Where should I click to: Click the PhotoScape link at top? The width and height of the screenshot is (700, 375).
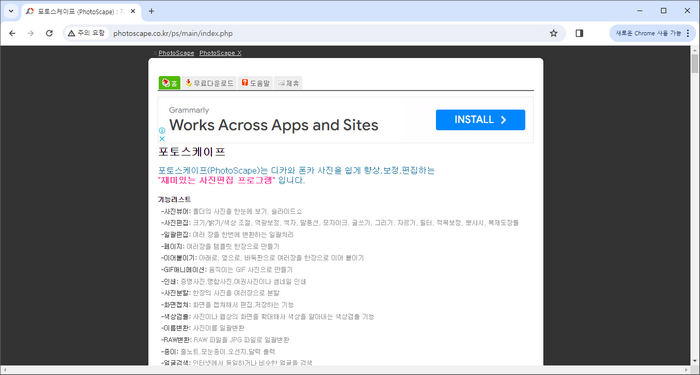click(x=176, y=53)
